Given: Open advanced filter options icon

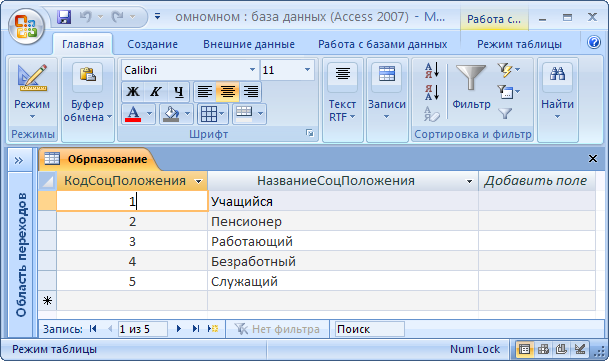Looking at the screenshot, I should point(508,92).
